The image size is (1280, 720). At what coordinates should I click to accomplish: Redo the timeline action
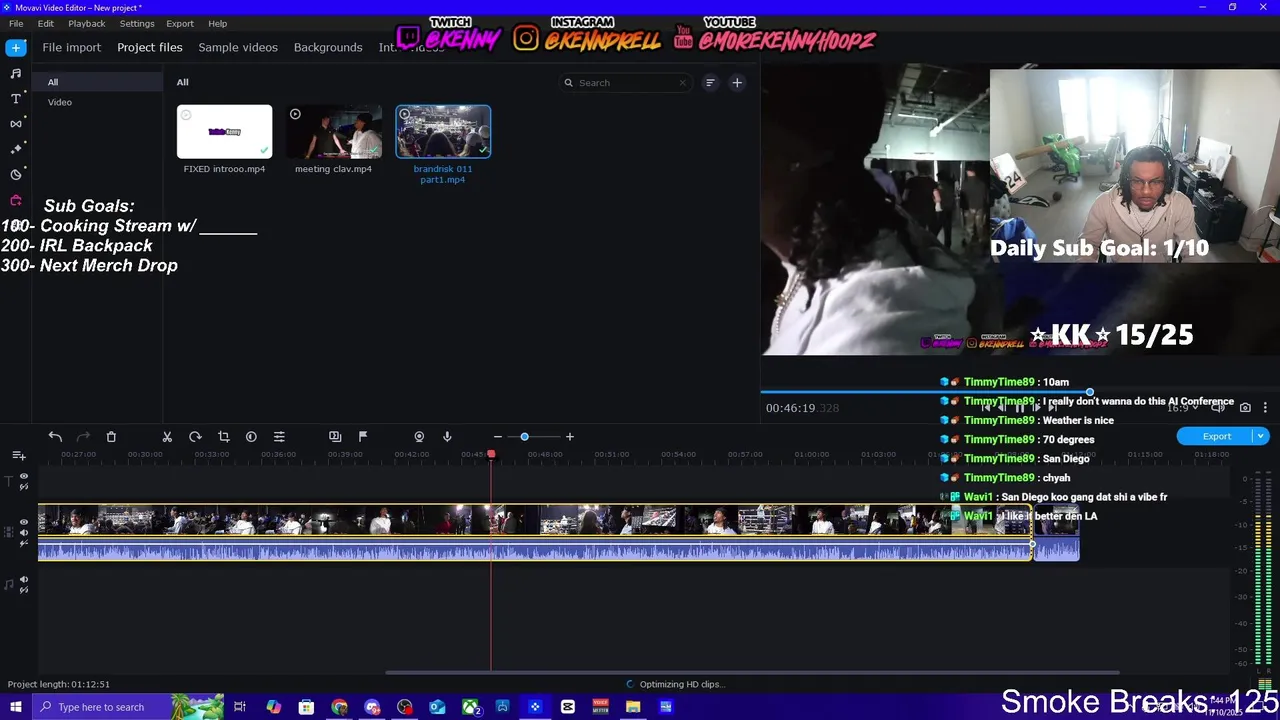(83, 437)
